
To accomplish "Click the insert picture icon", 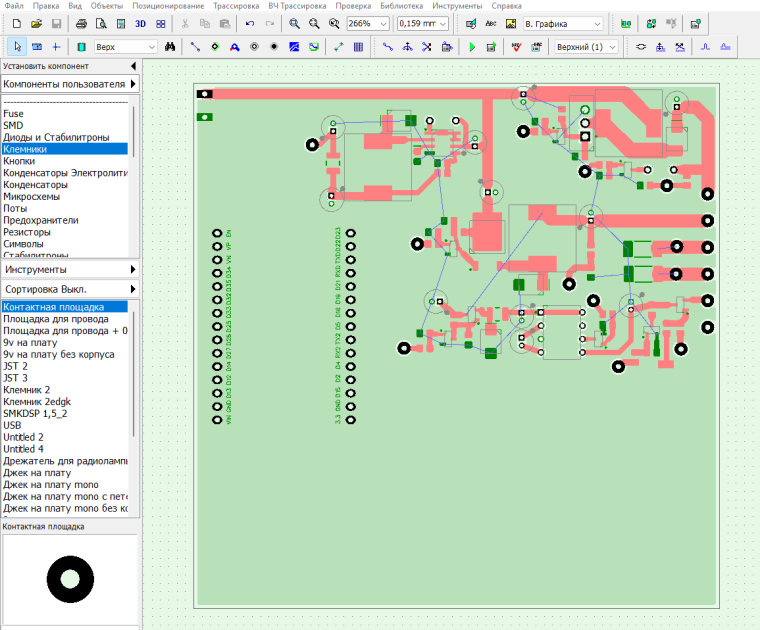I will (511, 23).
